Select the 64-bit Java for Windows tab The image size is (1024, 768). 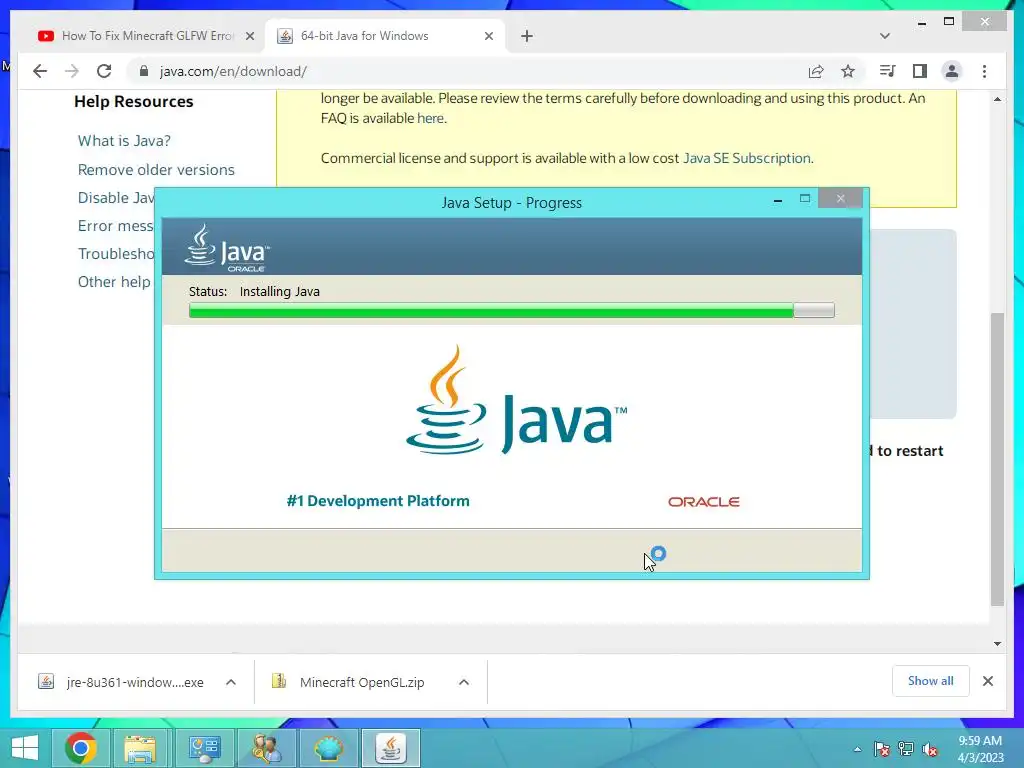(364, 36)
